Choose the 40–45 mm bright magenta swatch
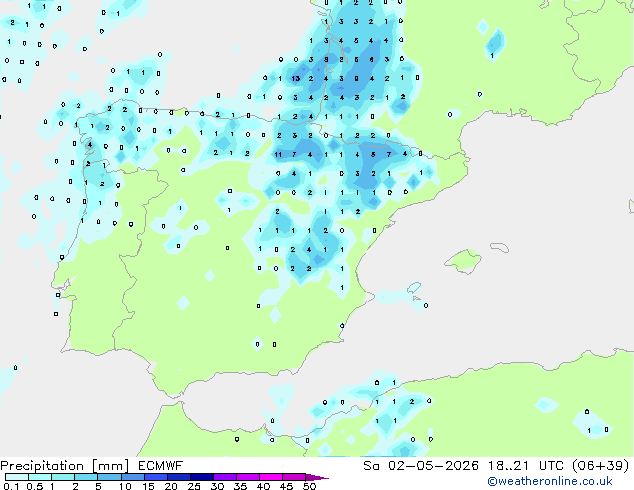This screenshot has height=490, width=634. coord(271,477)
